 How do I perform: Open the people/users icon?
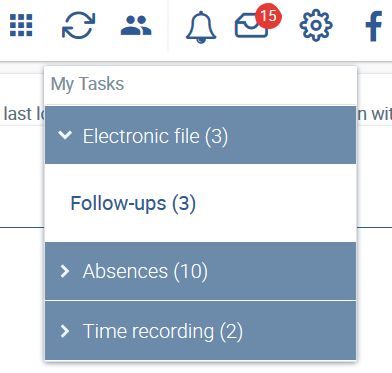point(136,25)
